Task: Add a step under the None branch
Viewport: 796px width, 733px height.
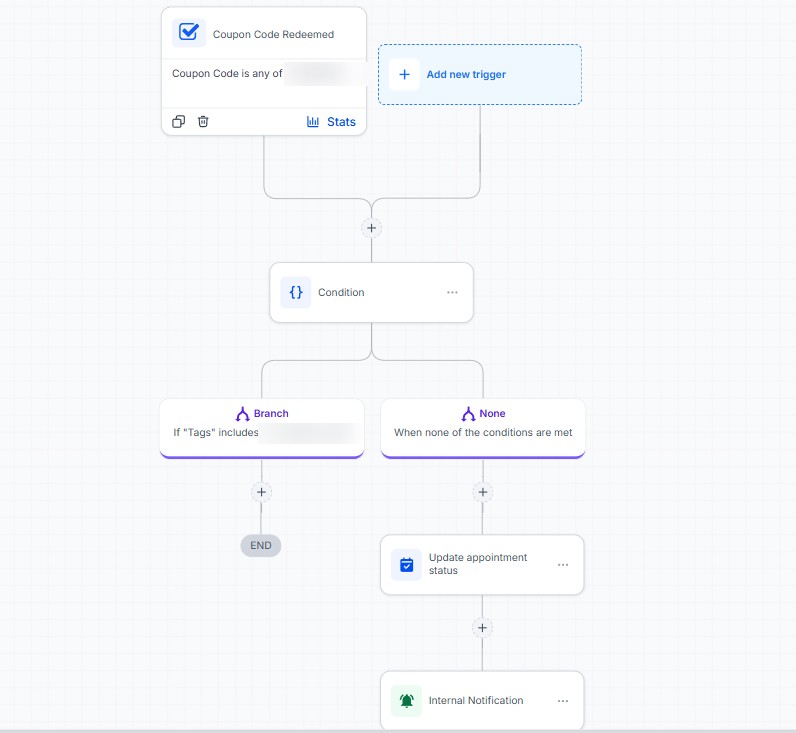Action: (x=483, y=492)
